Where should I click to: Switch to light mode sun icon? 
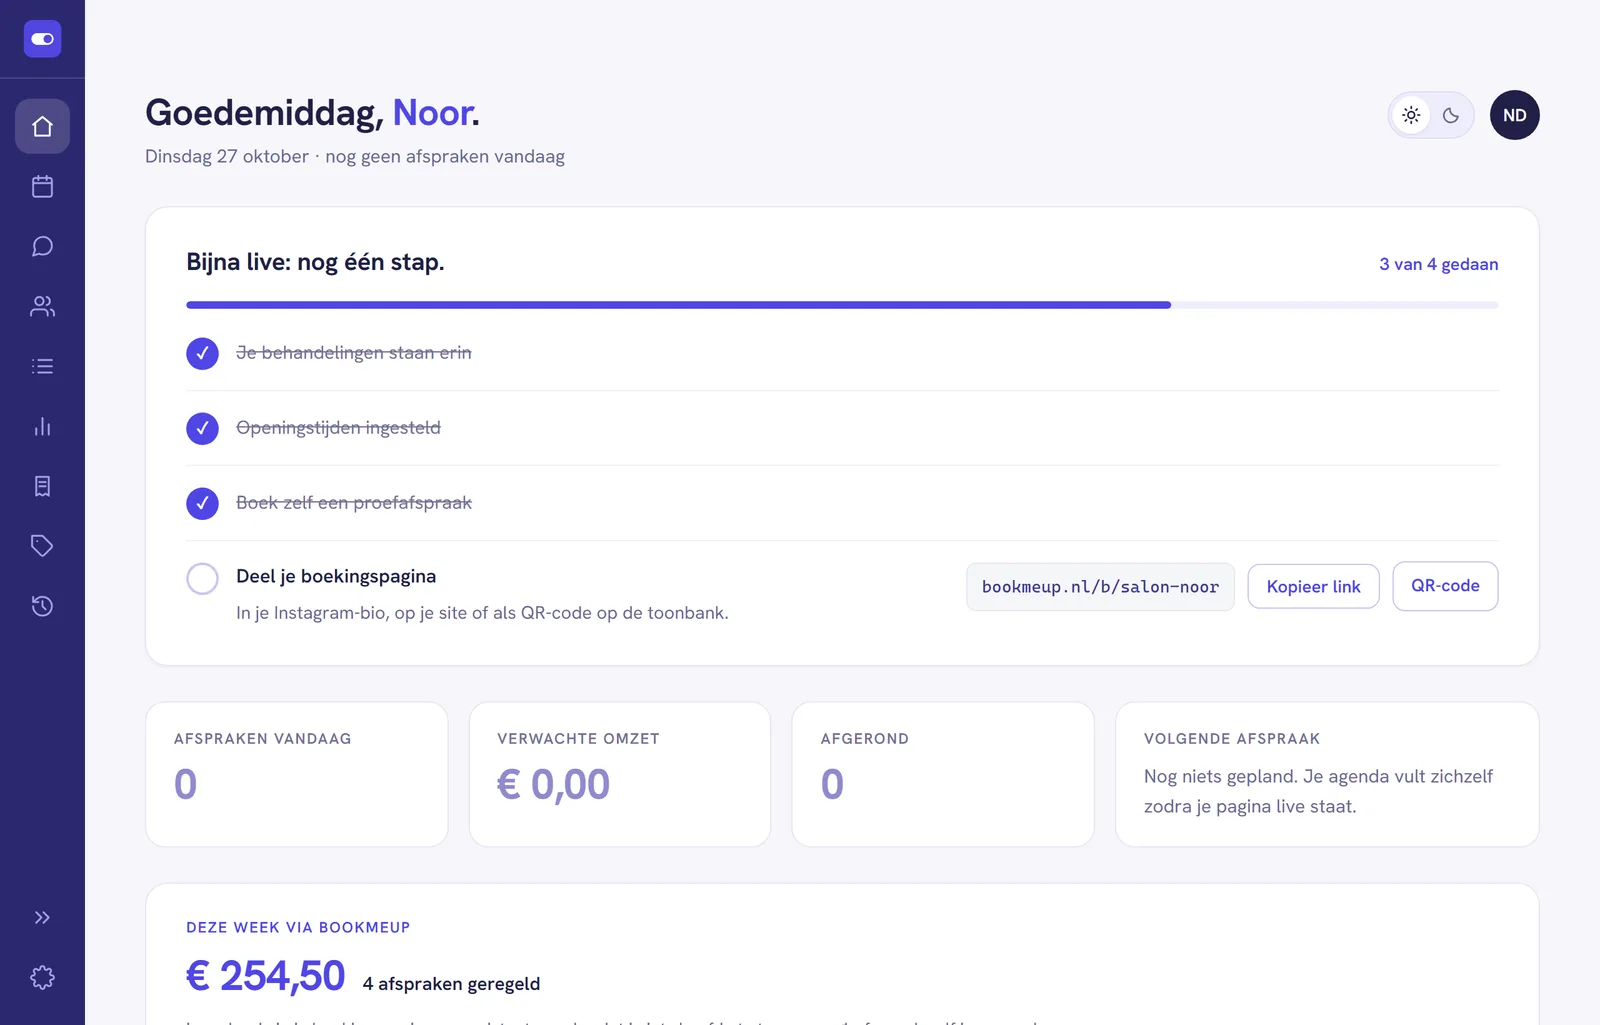(x=1411, y=115)
